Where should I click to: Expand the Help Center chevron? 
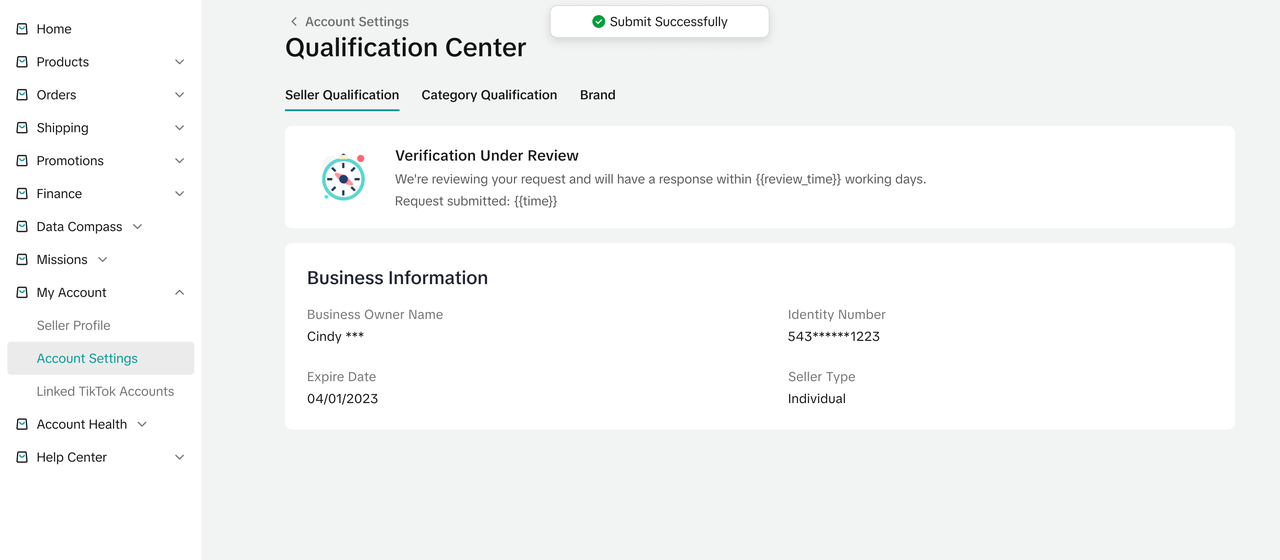[180, 457]
